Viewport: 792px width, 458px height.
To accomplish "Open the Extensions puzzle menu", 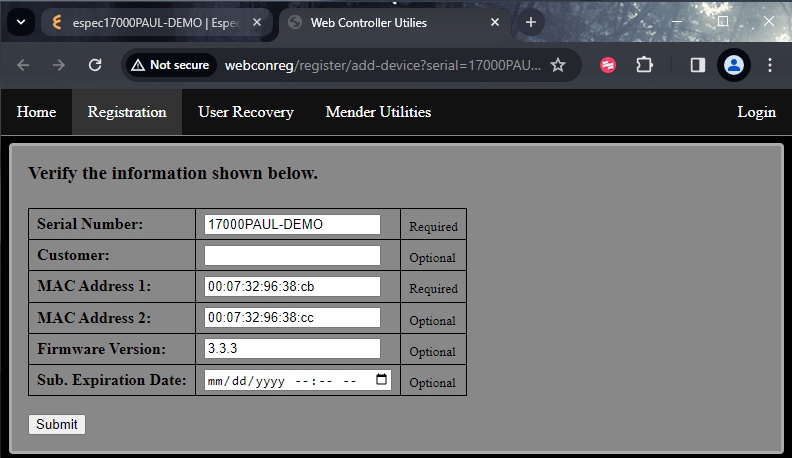I will pyautogui.click(x=644, y=65).
